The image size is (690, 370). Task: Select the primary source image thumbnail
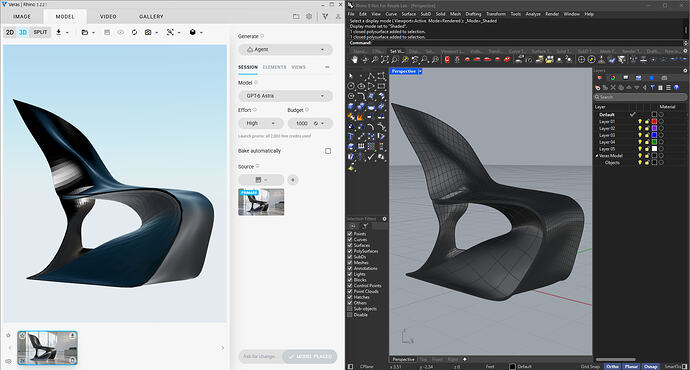pos(261,202)
